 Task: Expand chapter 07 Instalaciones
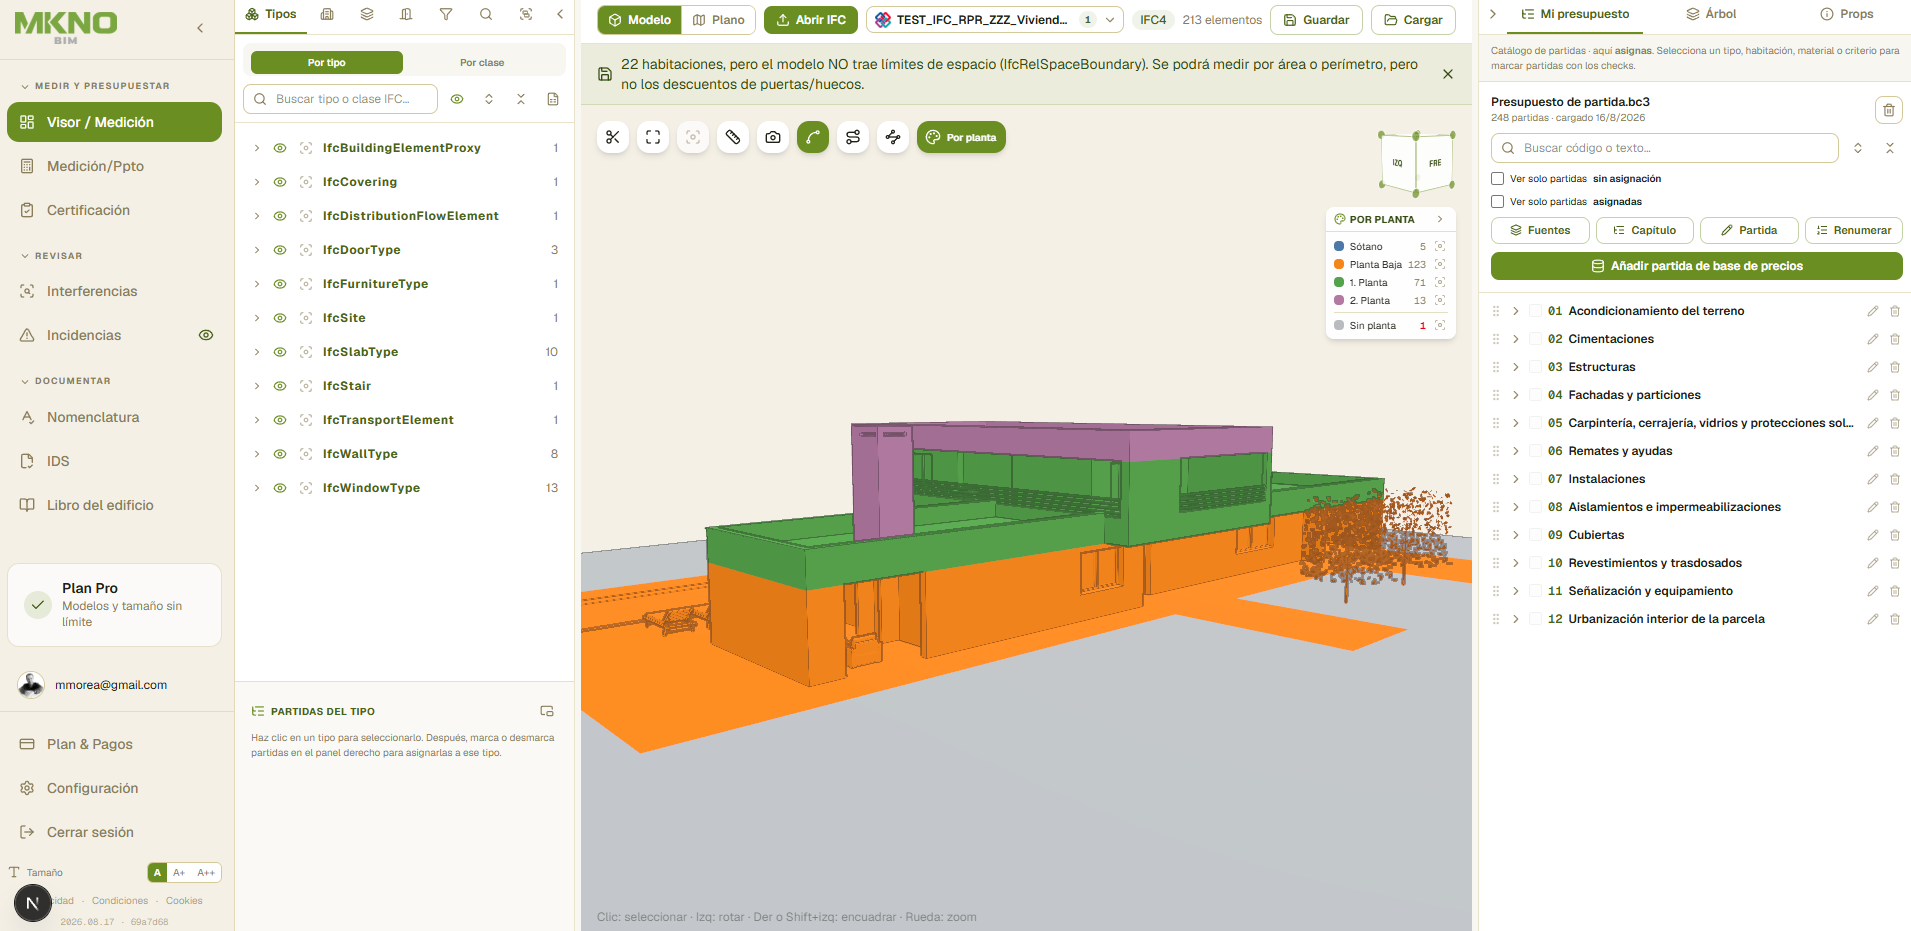1516,479
